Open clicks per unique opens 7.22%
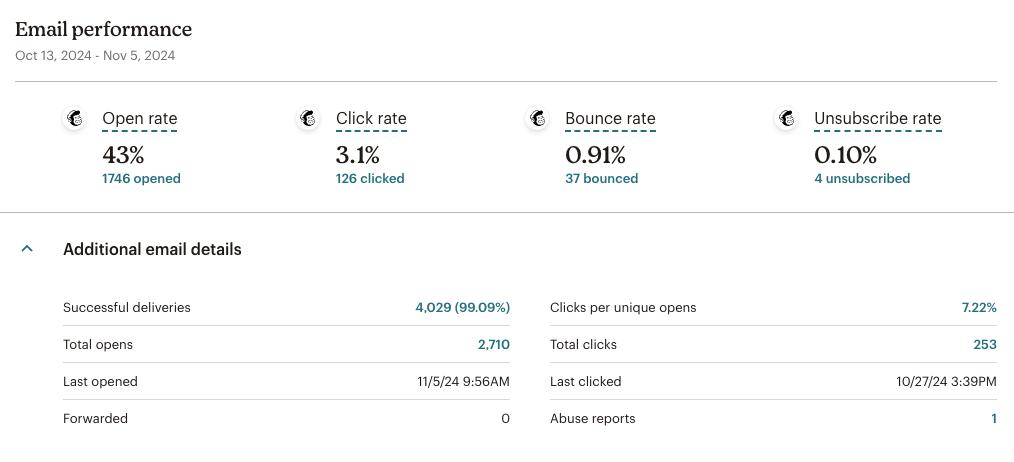1014x462 pixels. [x=978, y=307]
